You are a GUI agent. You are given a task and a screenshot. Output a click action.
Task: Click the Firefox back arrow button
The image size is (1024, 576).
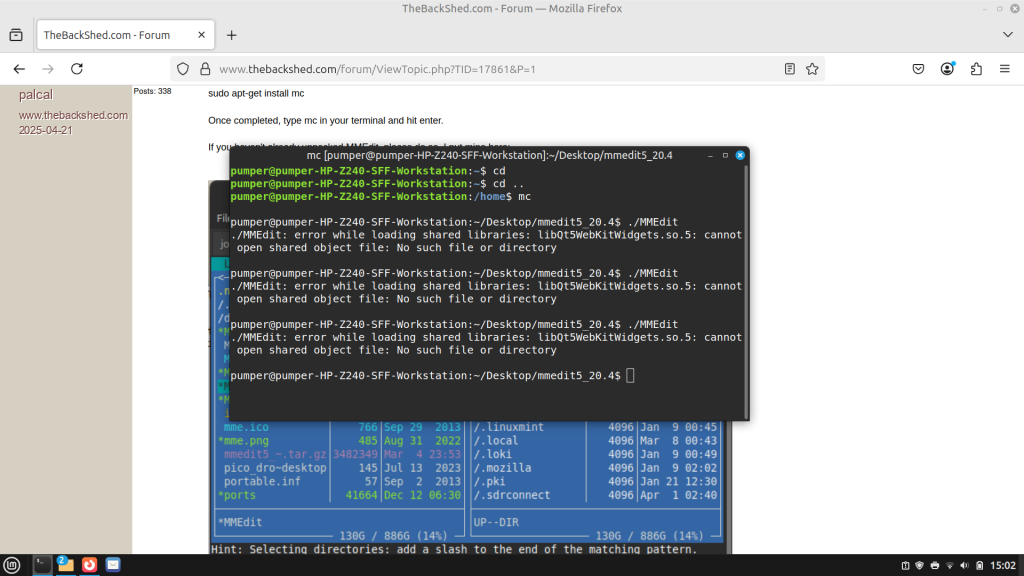[19, 69]
